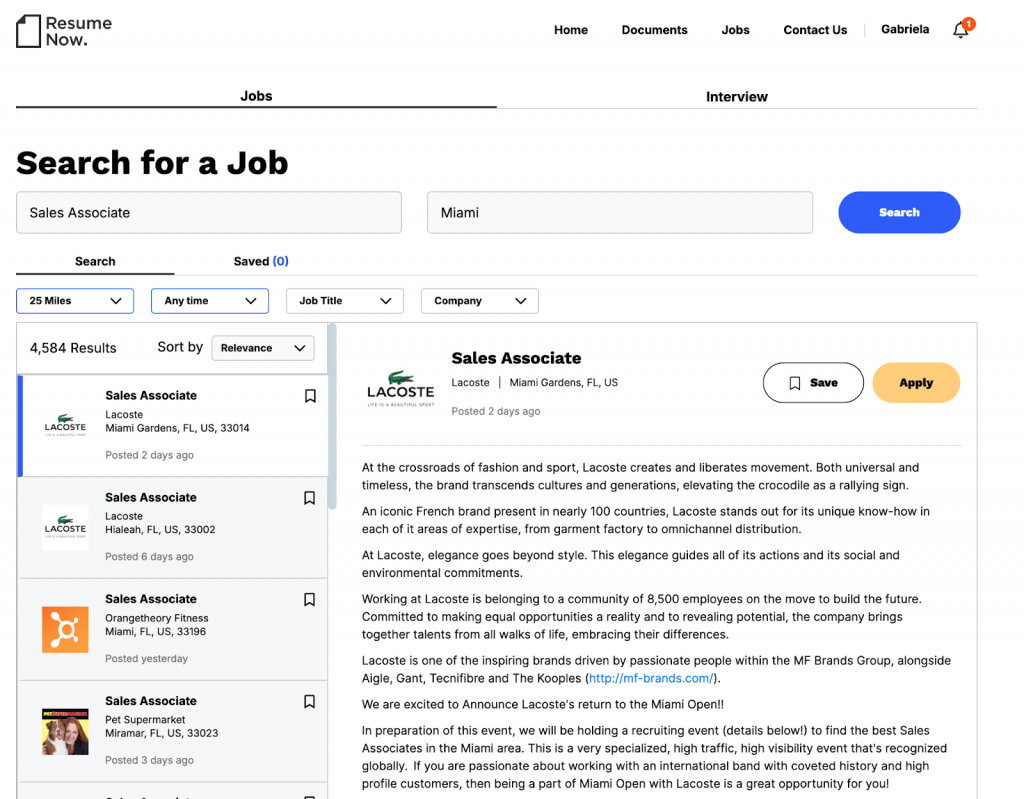Click the Miami location input field
The width and height of the screenshot is (1024, 799).
point(620,213)
